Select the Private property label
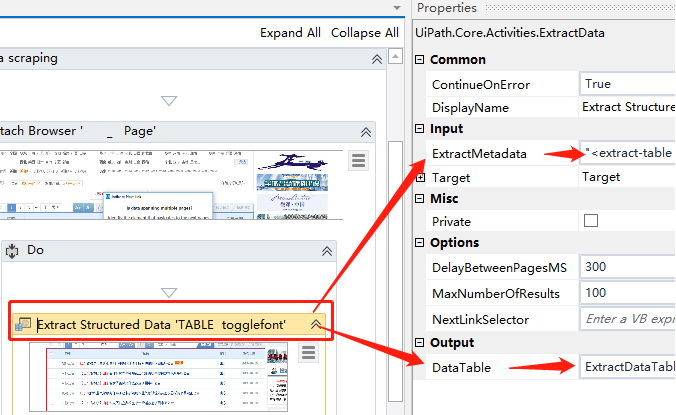676x415 pixels. [x=451, y=222]
